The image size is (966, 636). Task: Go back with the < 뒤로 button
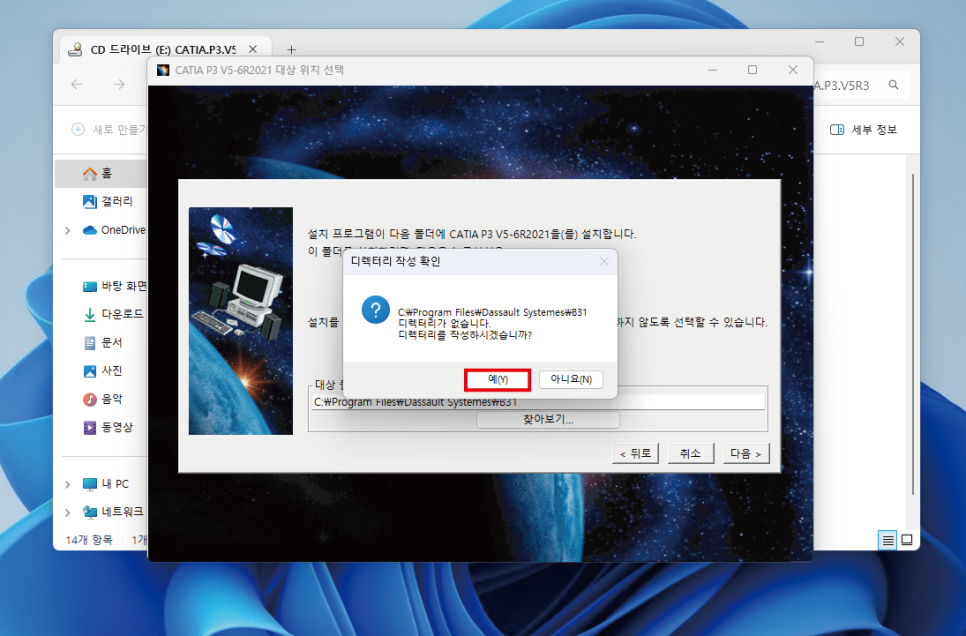[635, 454]
